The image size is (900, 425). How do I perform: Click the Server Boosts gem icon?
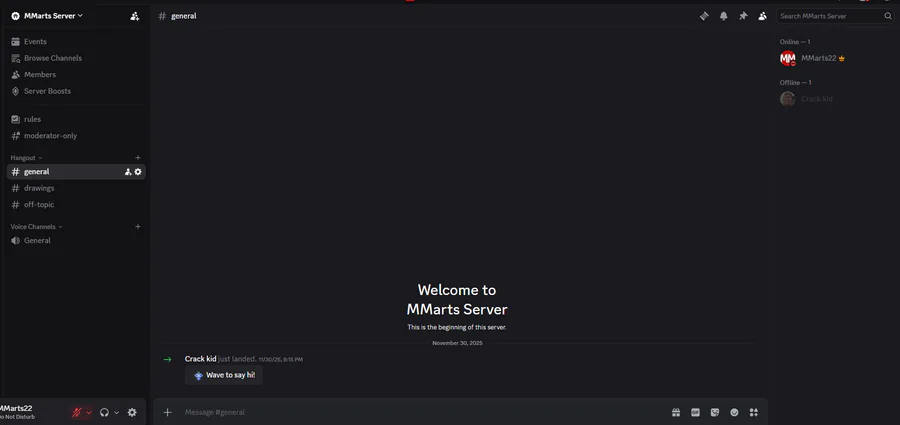(x=15, y=91)
